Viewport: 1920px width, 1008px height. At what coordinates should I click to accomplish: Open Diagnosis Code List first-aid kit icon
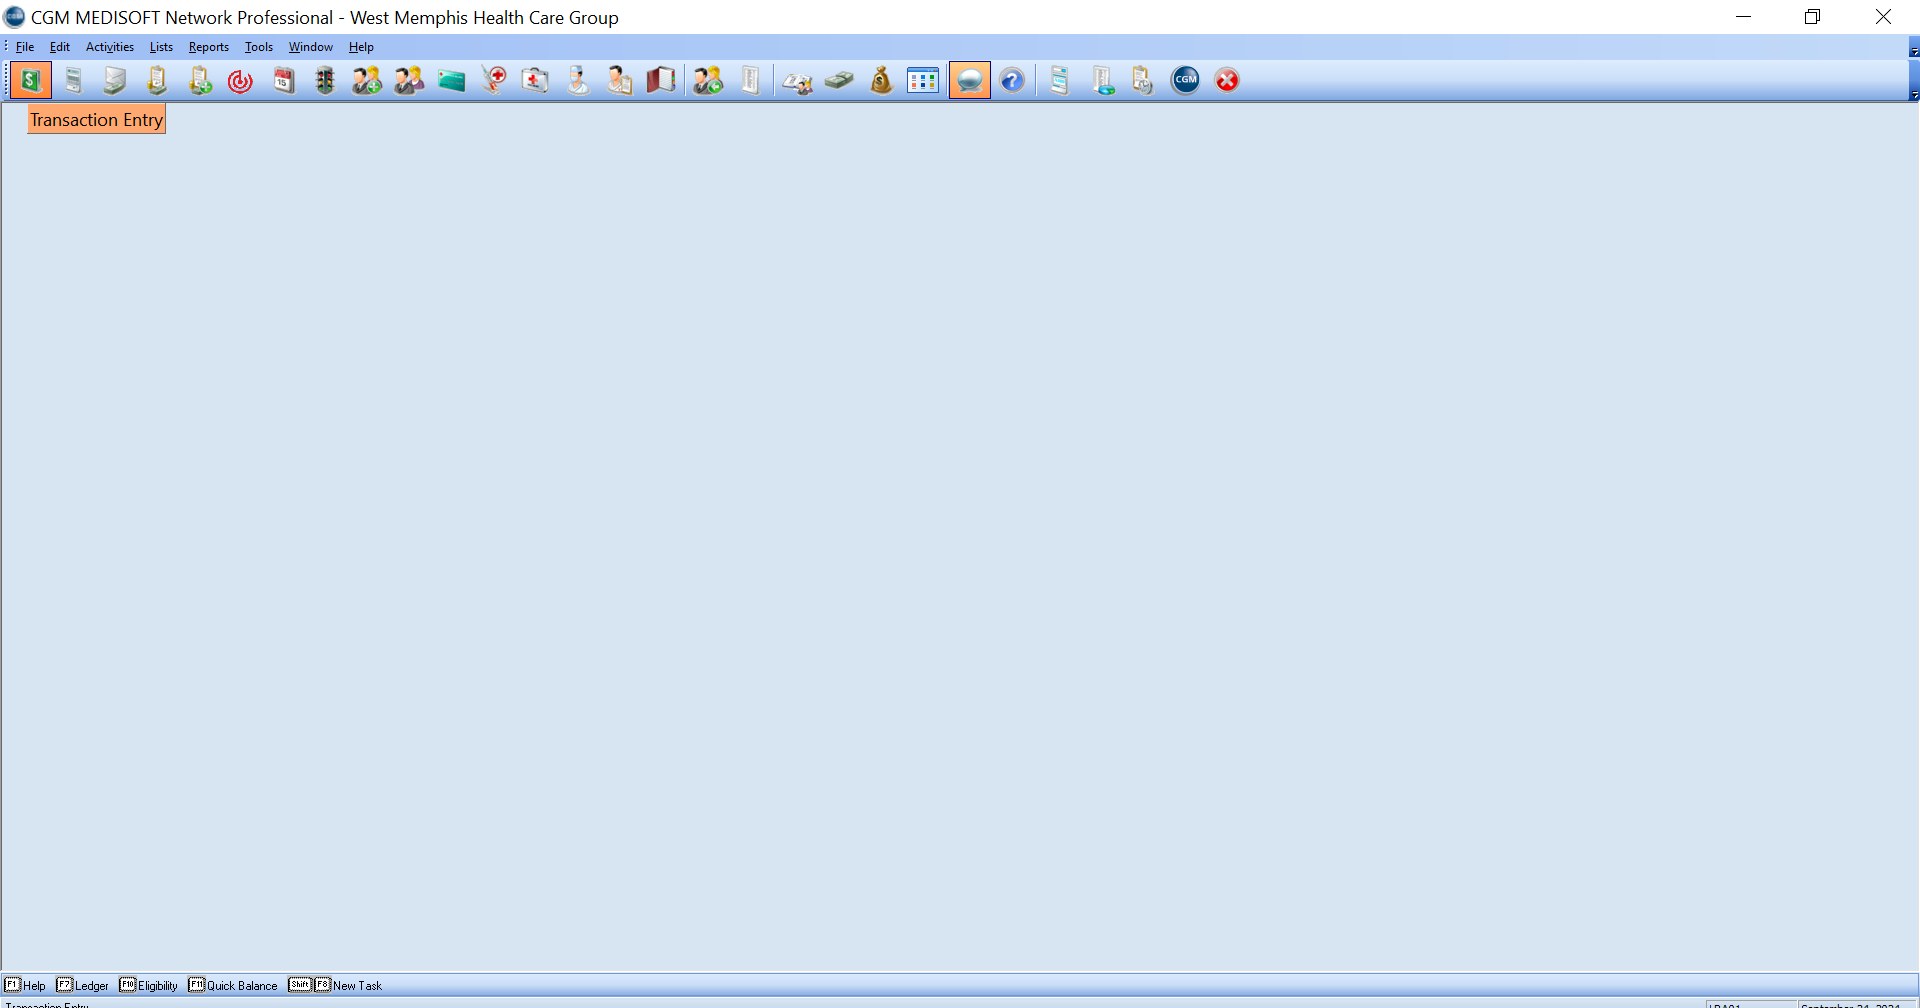535,80
